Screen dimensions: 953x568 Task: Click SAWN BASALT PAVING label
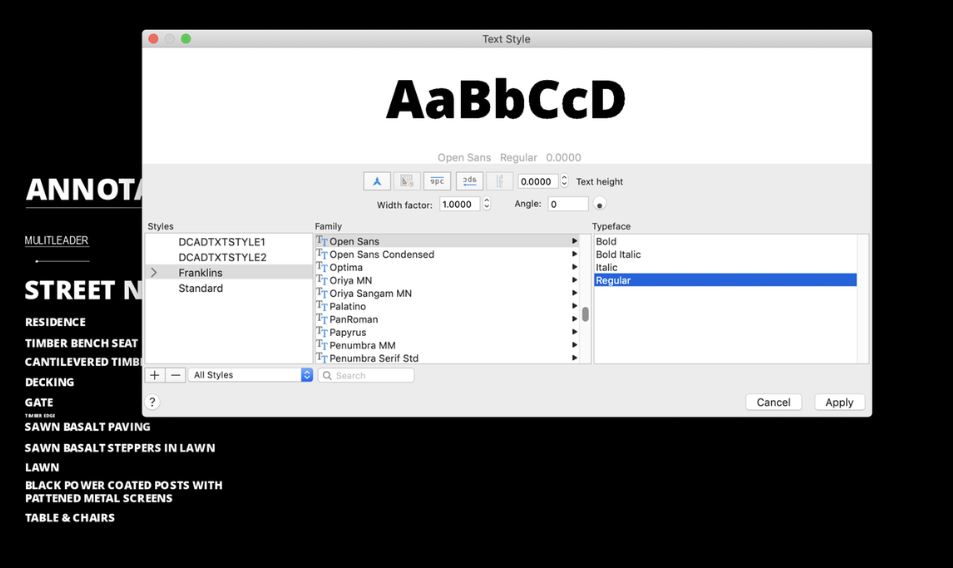[88, 427]
